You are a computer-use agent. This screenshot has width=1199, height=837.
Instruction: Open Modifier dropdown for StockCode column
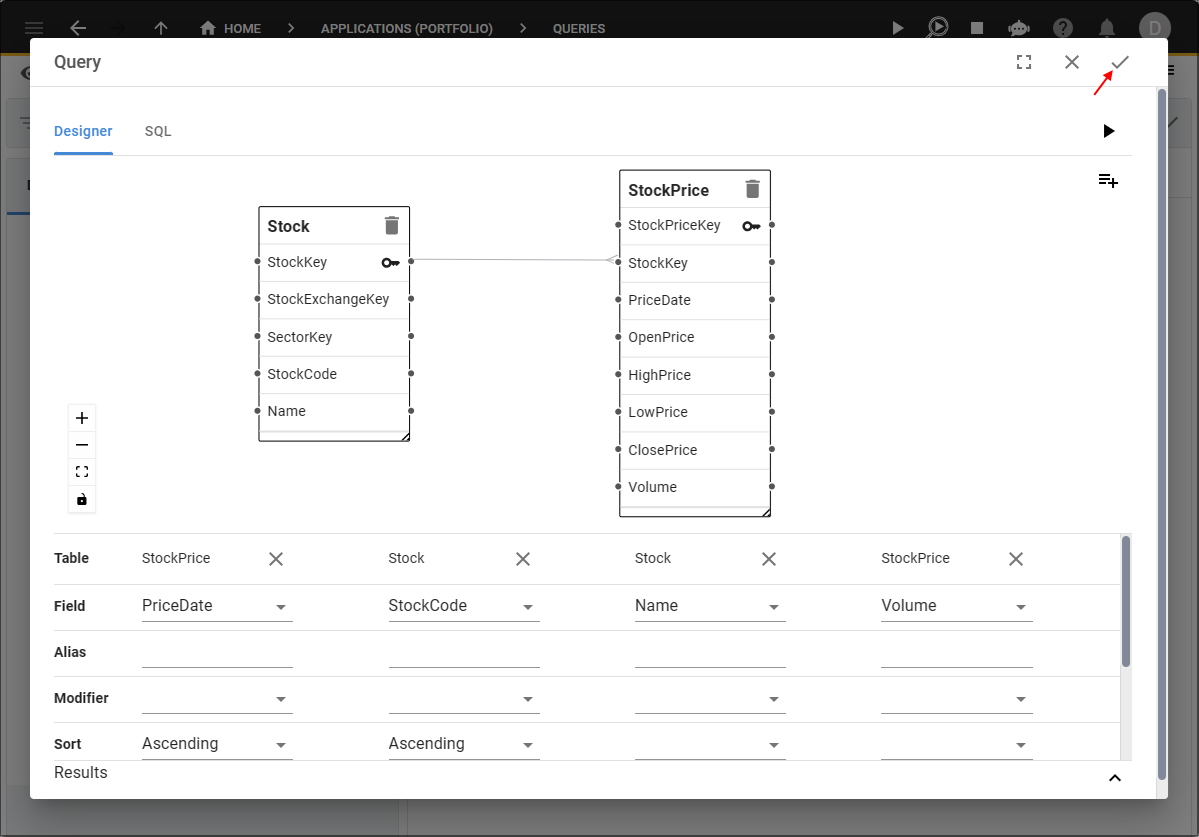464,699
